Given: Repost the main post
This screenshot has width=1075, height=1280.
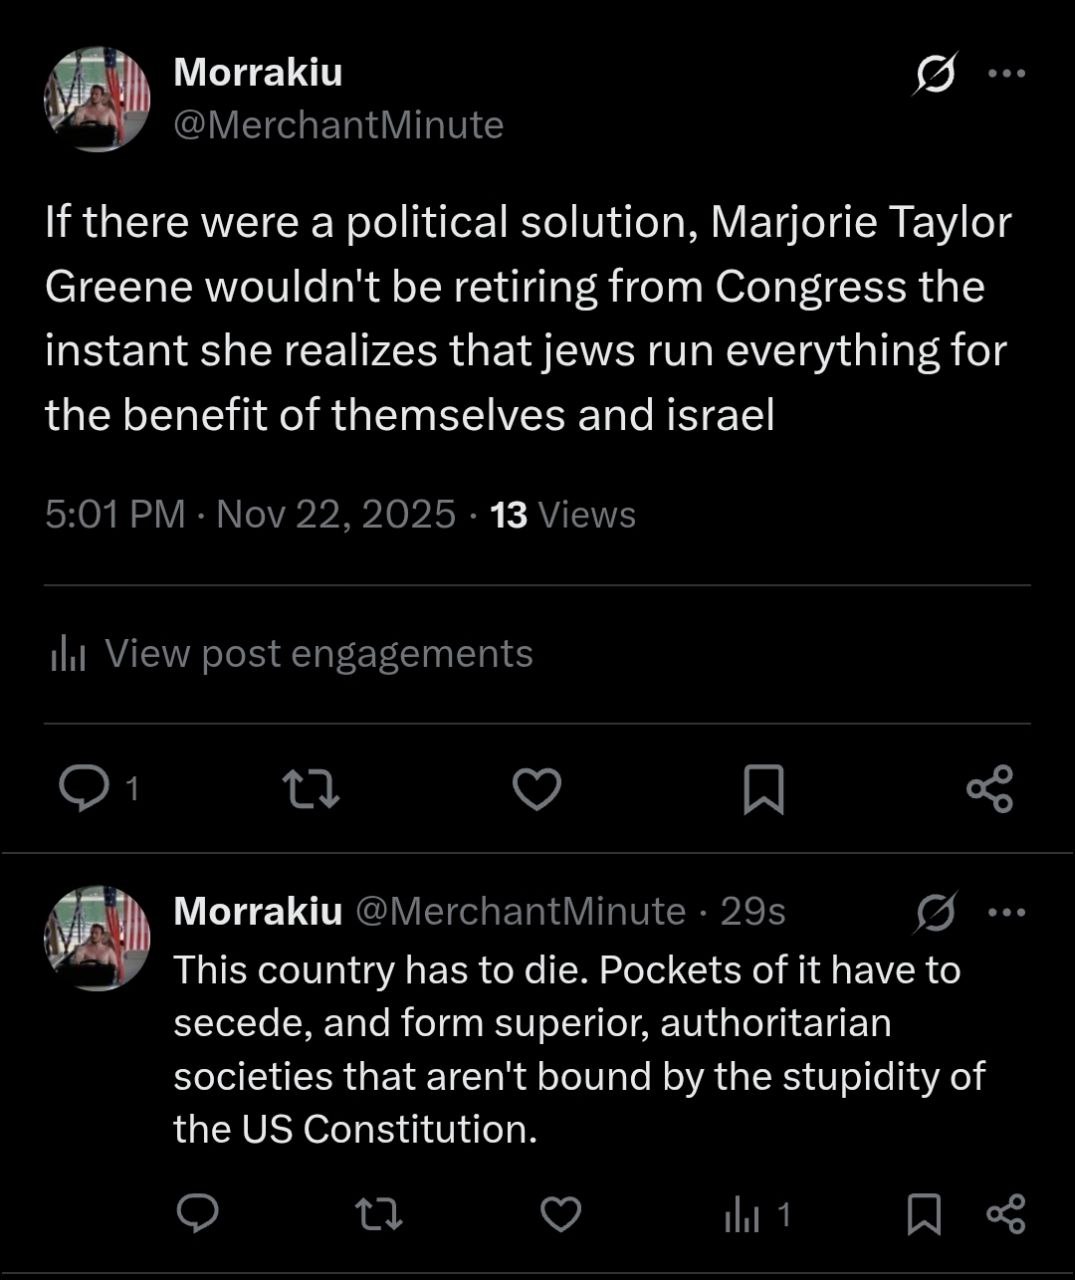Looking at the screenshot, I should click(311, 789).
